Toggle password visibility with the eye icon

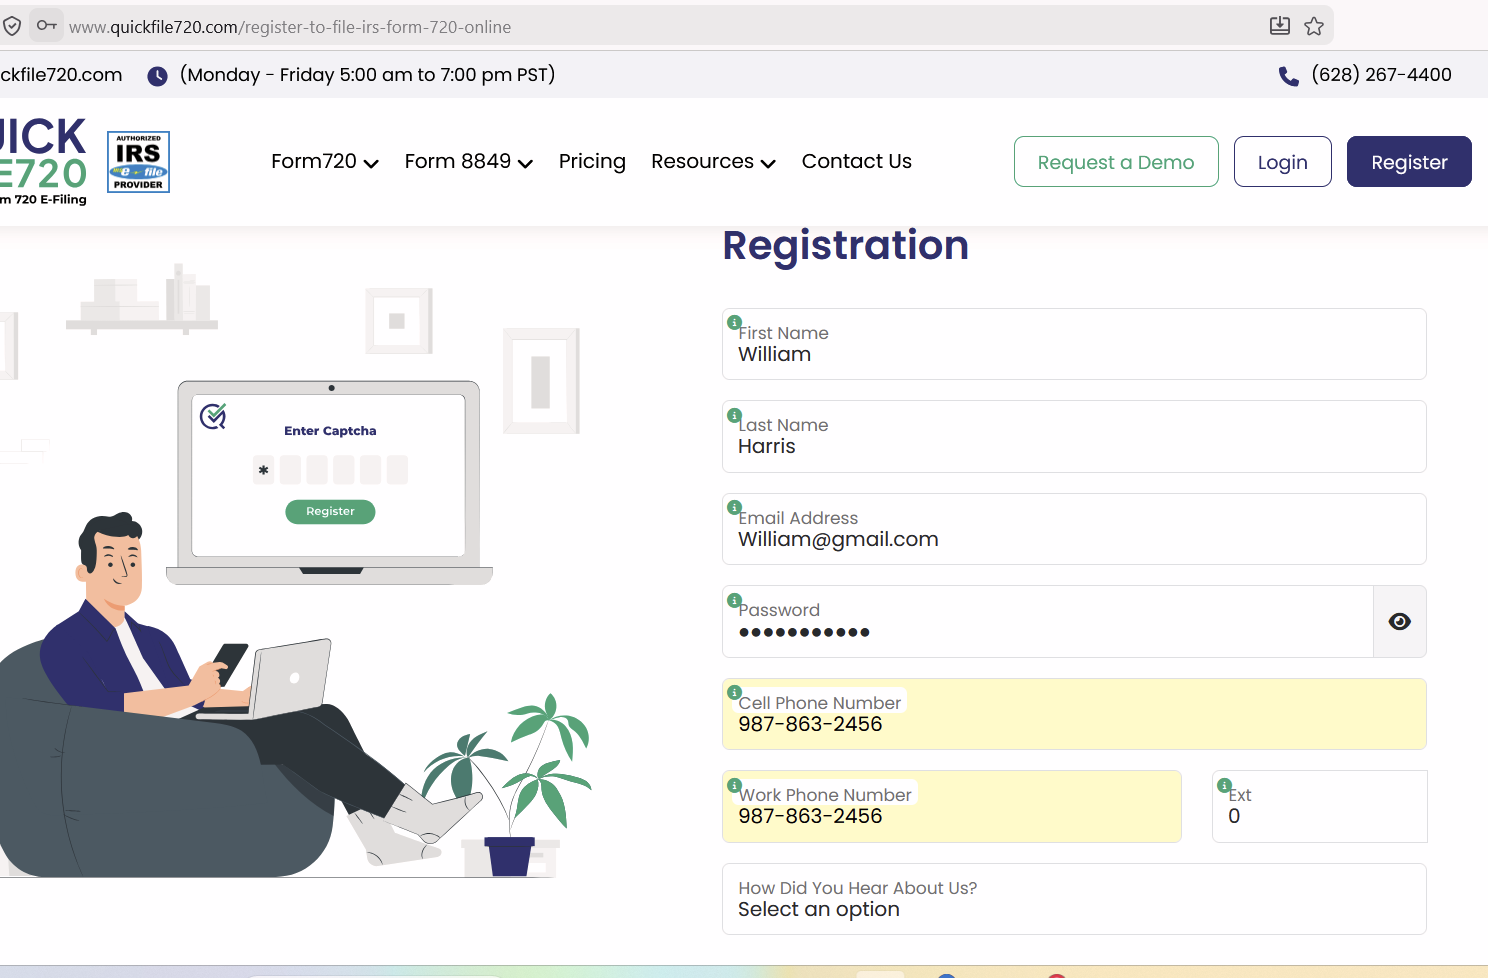[x=1400, y=622]
